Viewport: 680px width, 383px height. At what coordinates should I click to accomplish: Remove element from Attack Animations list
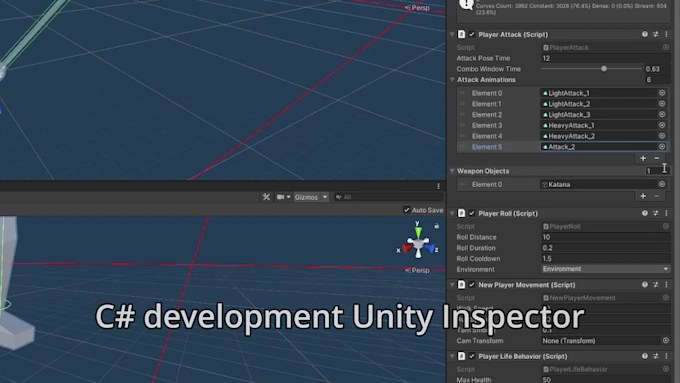[x=657, y=158]
